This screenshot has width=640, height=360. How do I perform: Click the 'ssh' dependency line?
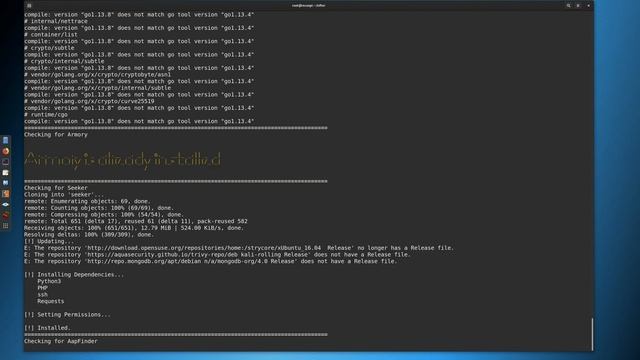click(42, 295)
